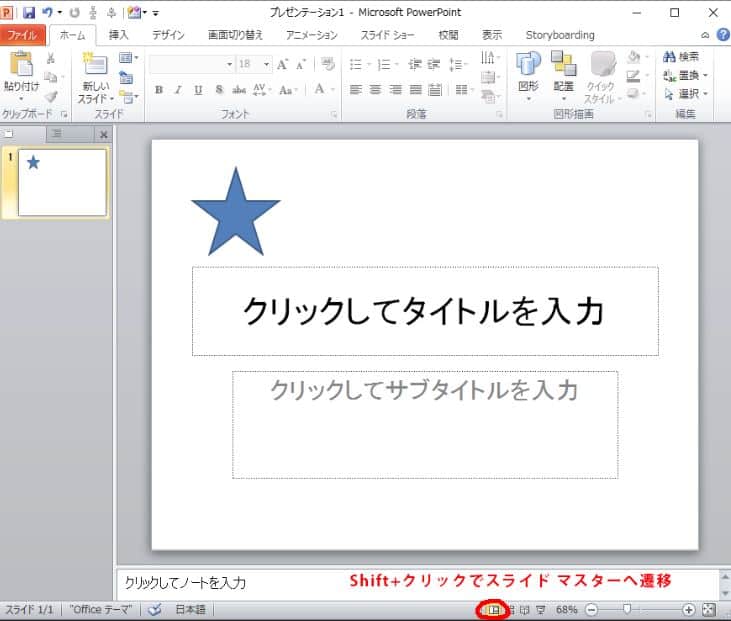This screenshot has height=621, width=731.
Task: Toggle Italic formatting
Action: [x=178, y=90]
